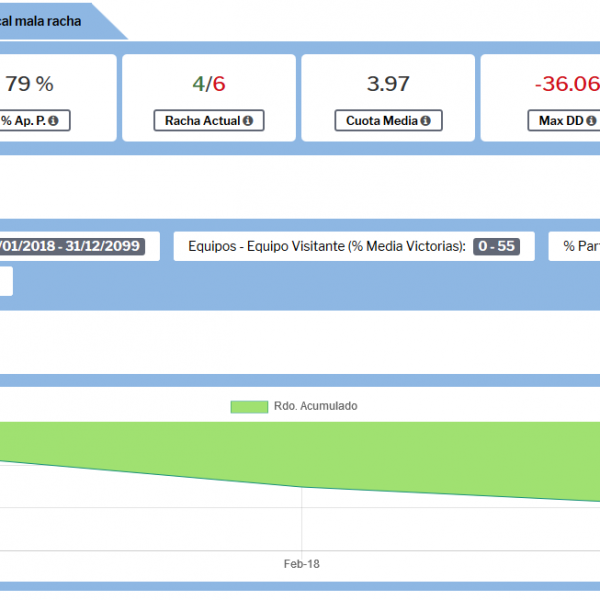This screenshot has height=600, width=600.
Task: Click the green Rdo. Acumulado legend swatch
Action: [x=248, y=406]
